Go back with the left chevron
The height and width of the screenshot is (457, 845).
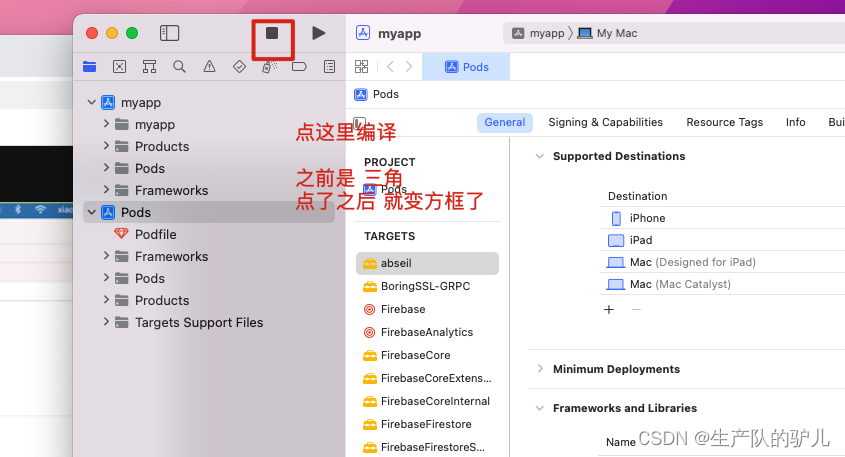point(390,67)
